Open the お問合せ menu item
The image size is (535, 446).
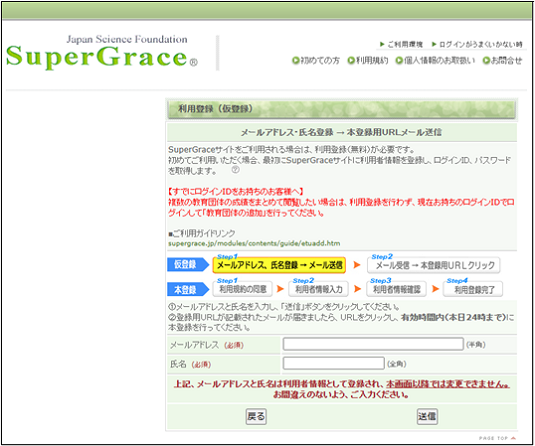(507, 61)
